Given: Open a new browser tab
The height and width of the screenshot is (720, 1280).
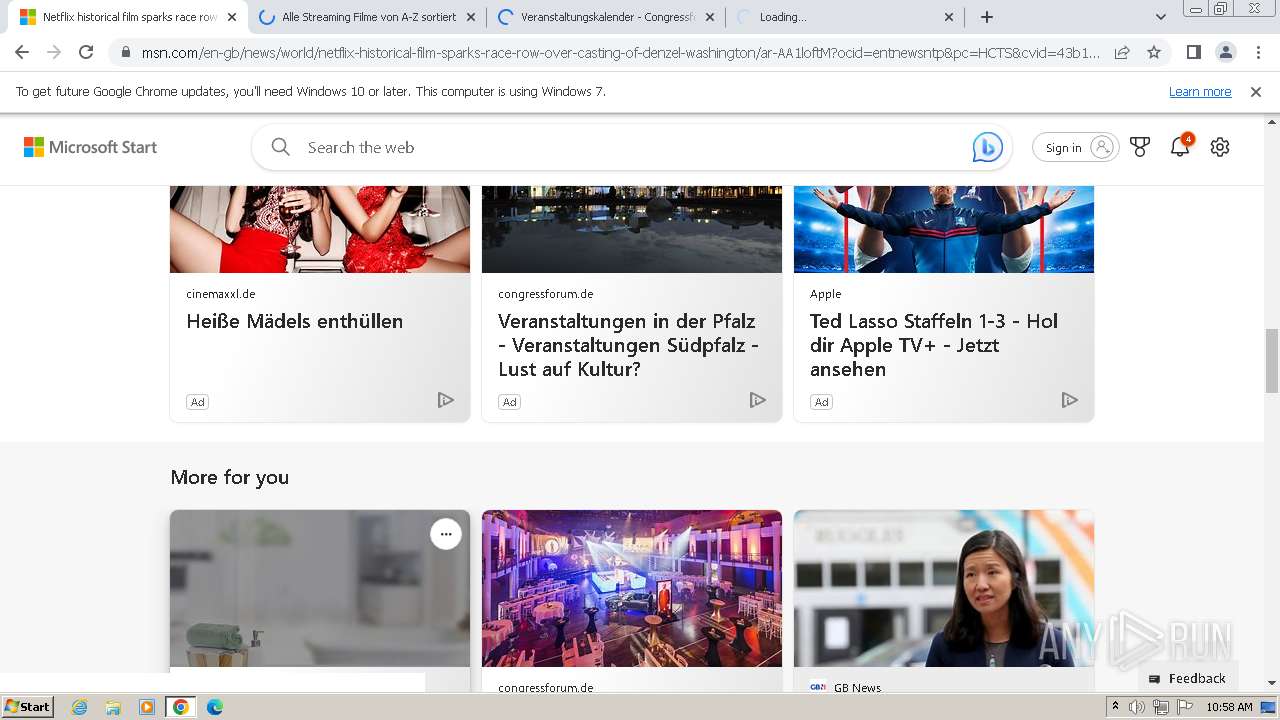Looking at the screenshot, I should [x=987, y=17].
